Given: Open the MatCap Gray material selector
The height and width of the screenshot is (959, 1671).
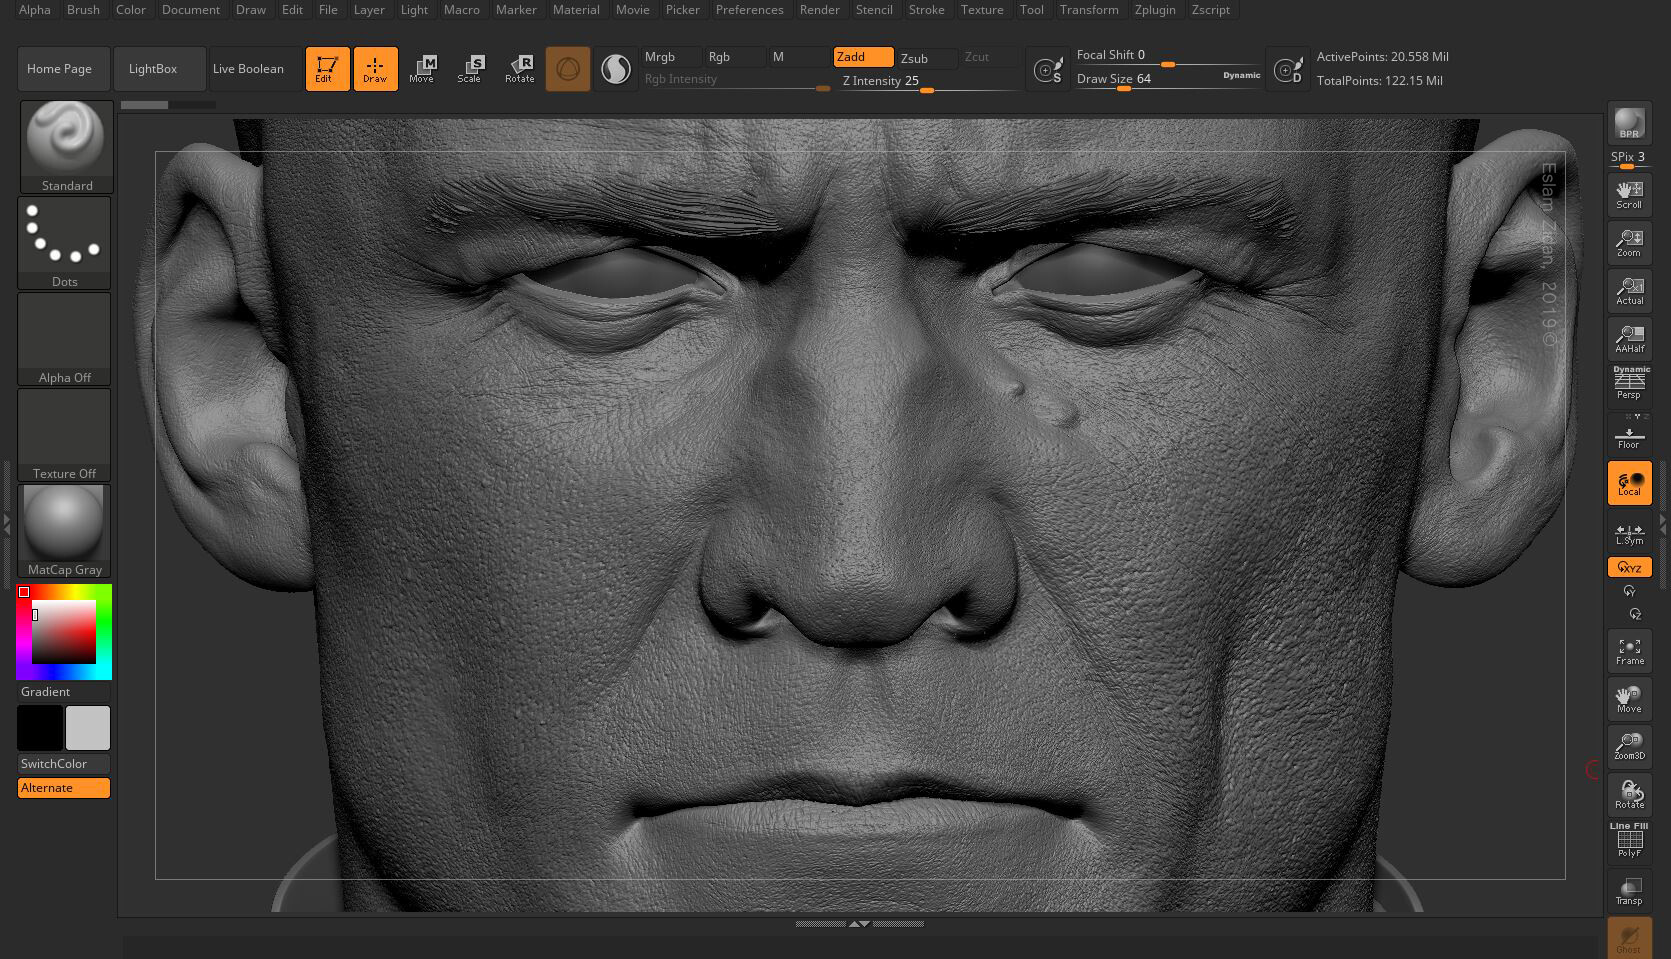Looking at the screenshot, I should click(64, 531).
